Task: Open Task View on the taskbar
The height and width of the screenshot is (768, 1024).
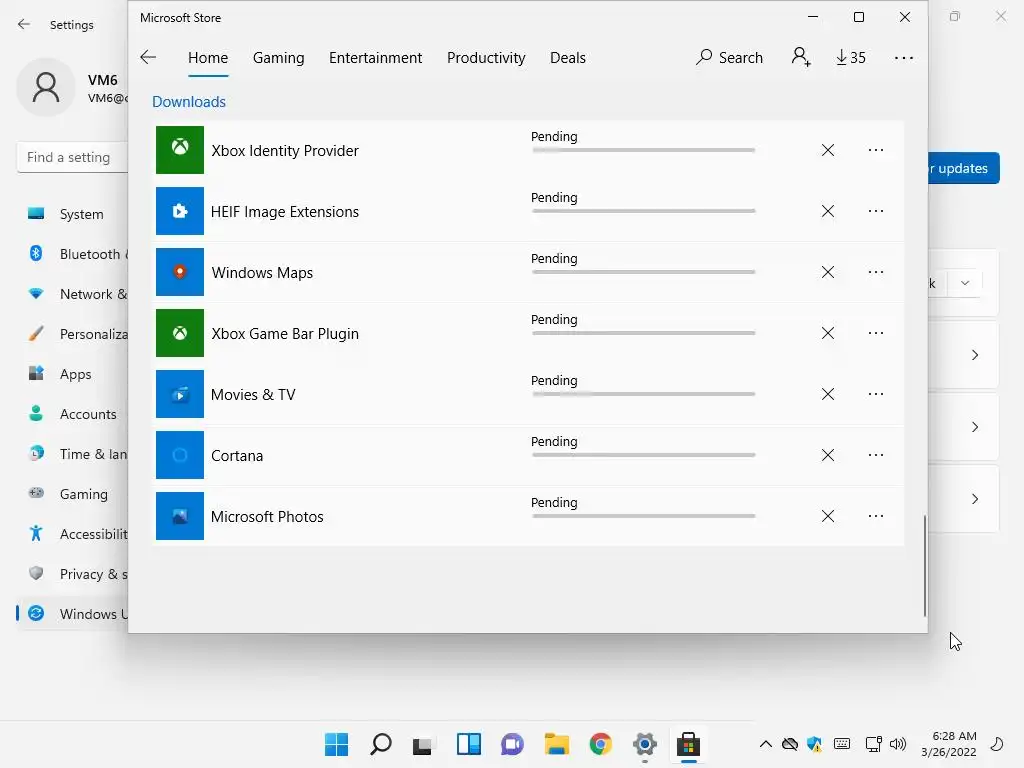Action: pos(423,744)
